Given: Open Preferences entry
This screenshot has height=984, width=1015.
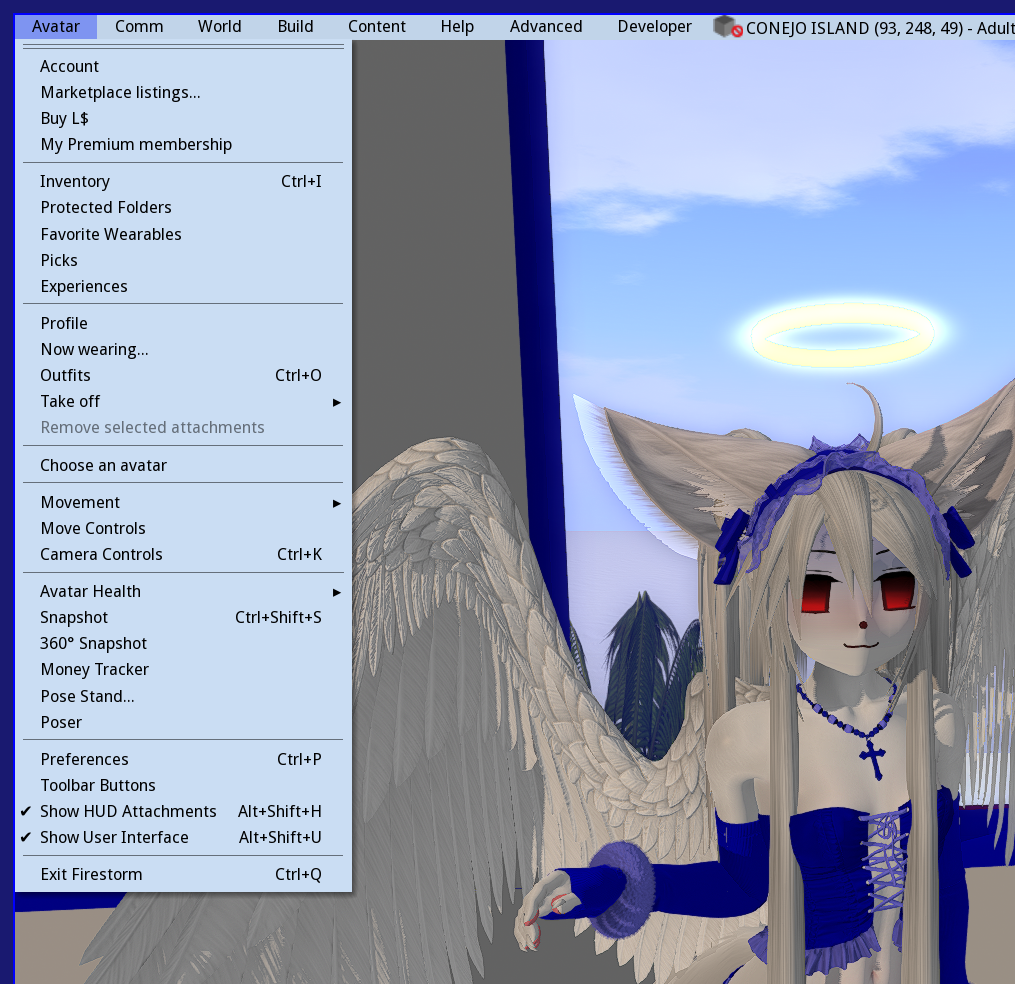Looking at the screenshot, I should click(x=183, y=759).
